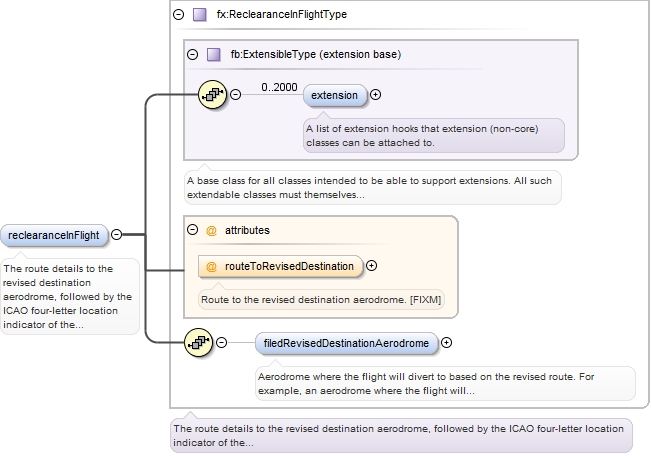Expand the extension element plus button
The height and width of the screenshot is (456, 651).
[x=376, y=95]
